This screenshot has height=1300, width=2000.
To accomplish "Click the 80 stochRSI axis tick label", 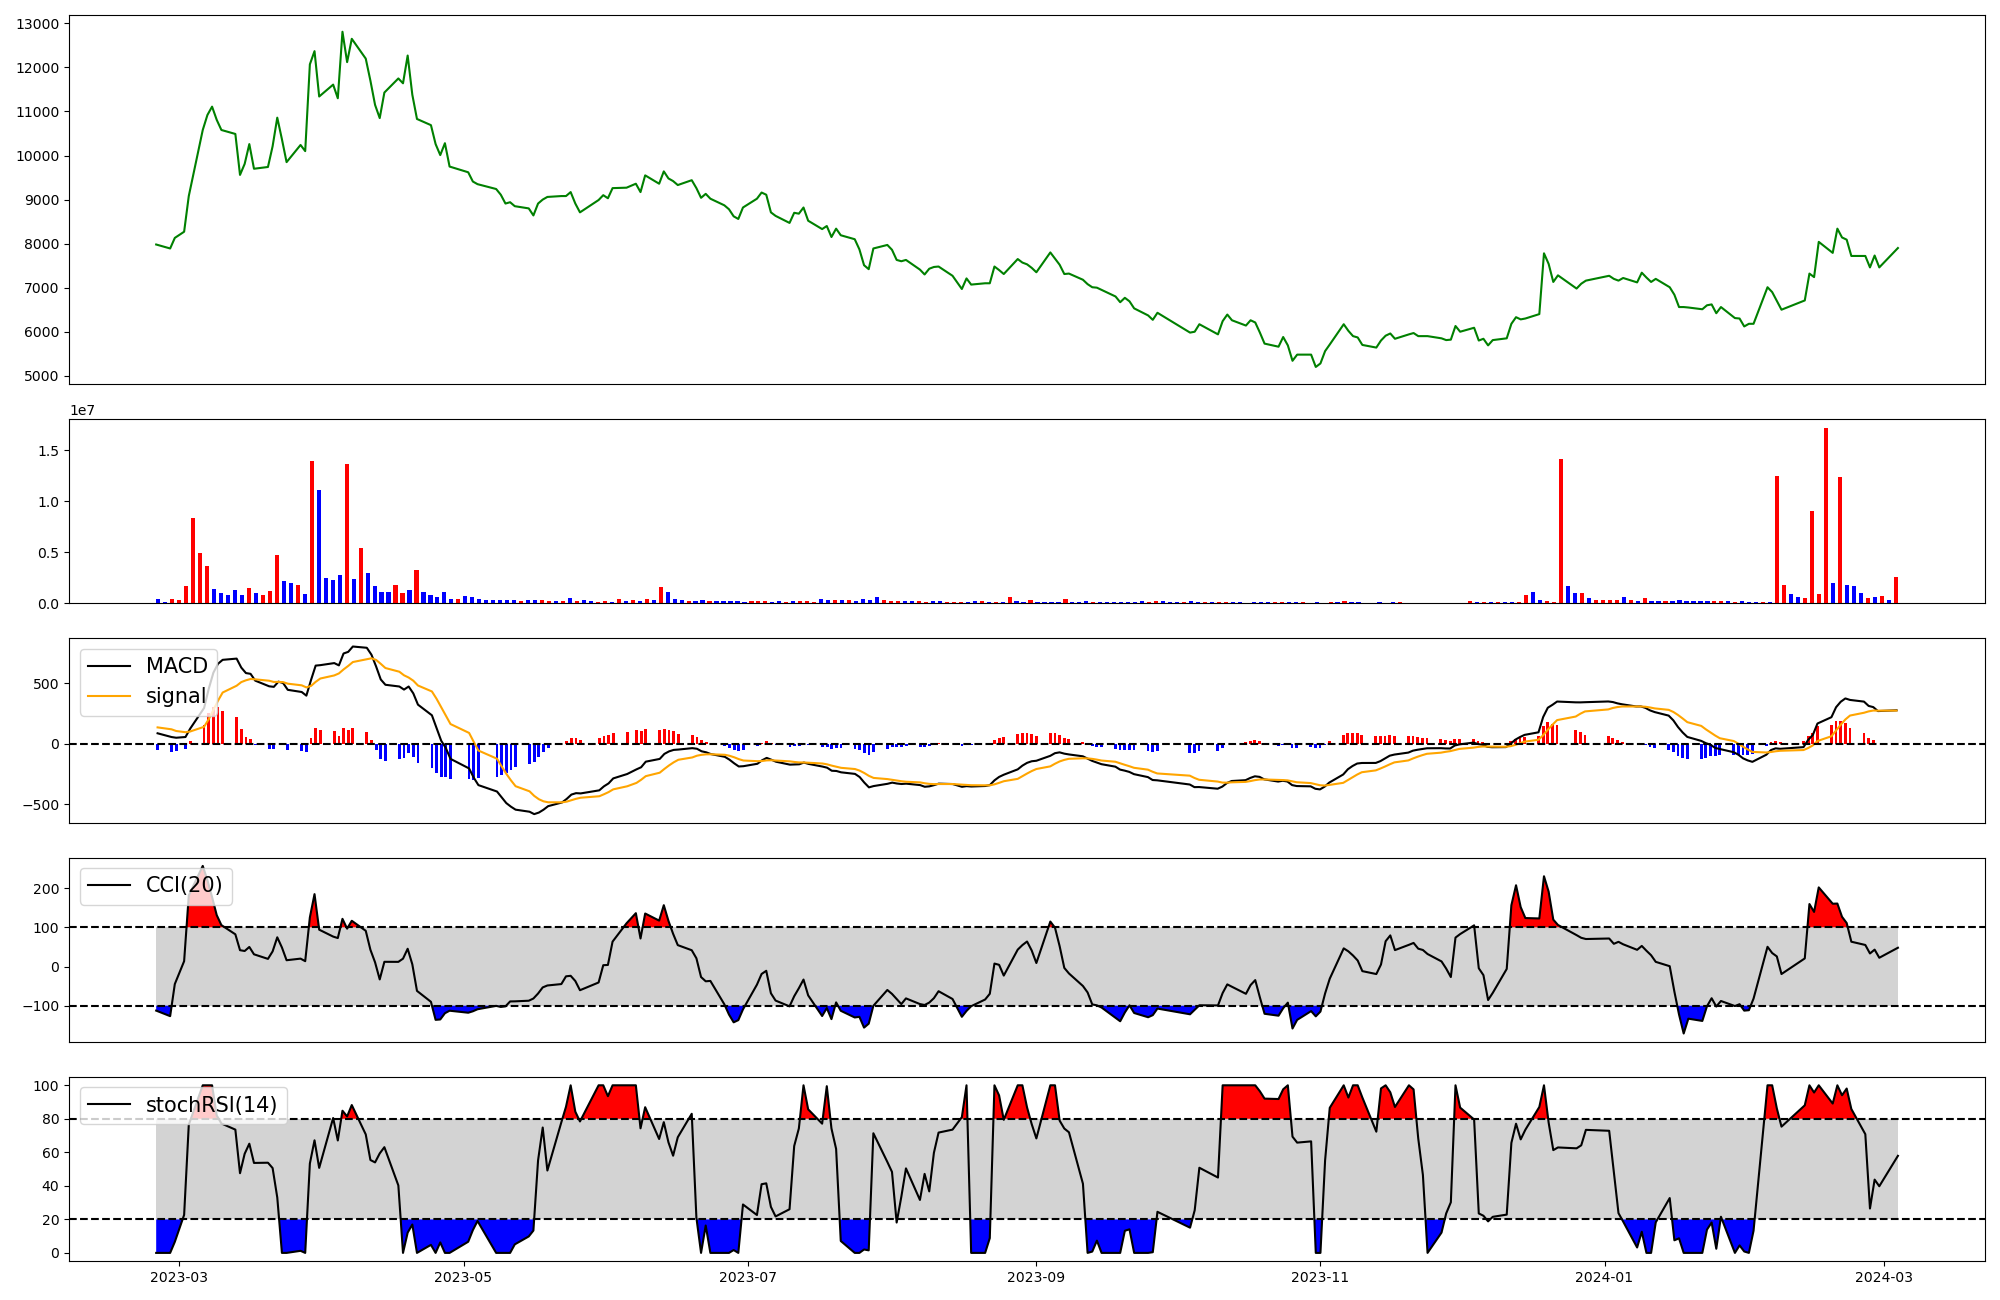I will 50,1120.
